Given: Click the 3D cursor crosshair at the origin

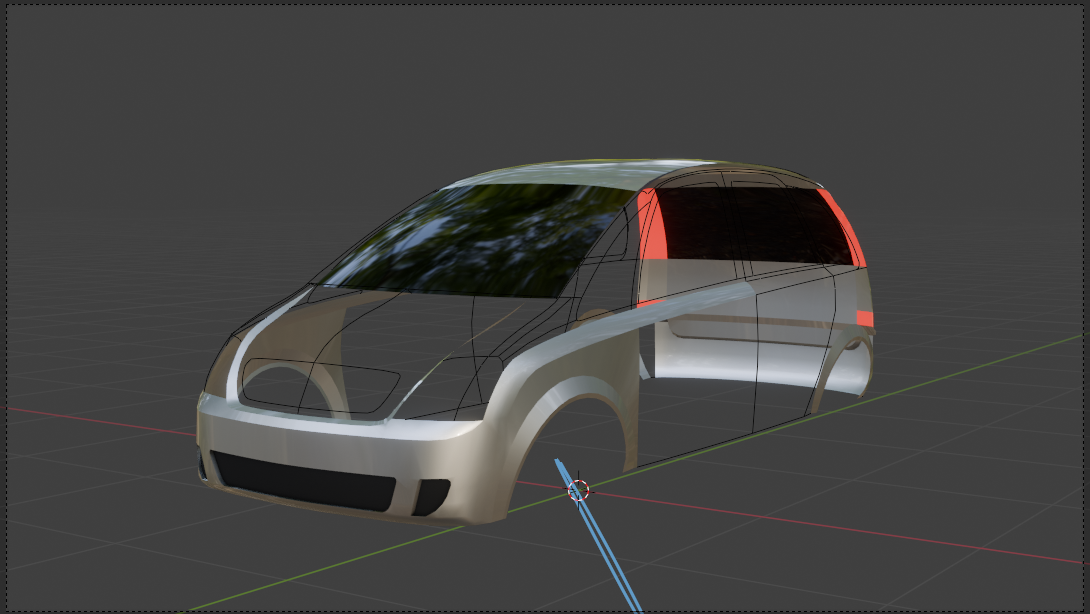Looking at the screenshot, I should [578, 490].
